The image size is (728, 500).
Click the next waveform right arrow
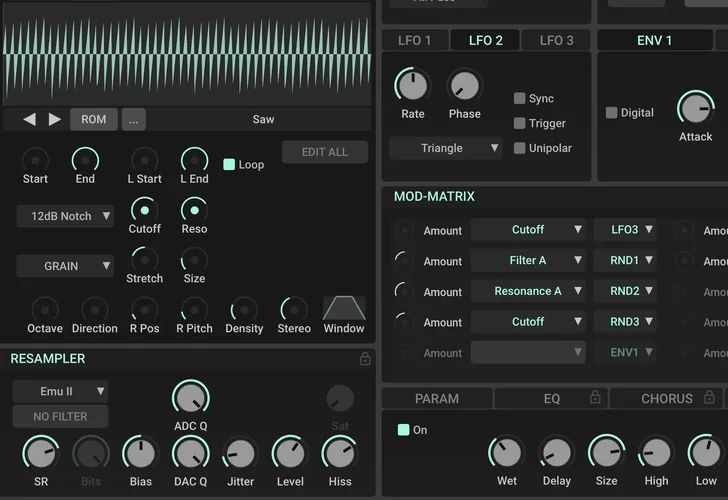tap(55, 119)
